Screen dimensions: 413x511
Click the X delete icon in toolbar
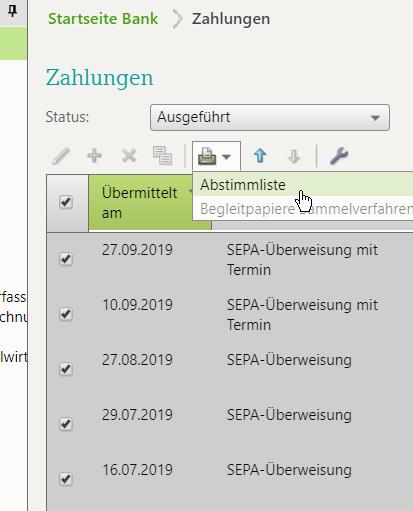(129, 156)
